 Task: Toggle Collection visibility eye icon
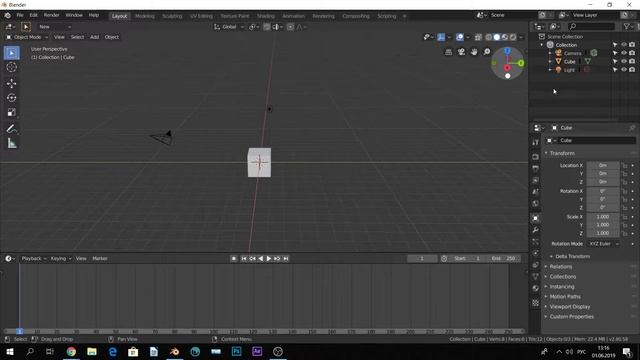click(x=624, y=44)
